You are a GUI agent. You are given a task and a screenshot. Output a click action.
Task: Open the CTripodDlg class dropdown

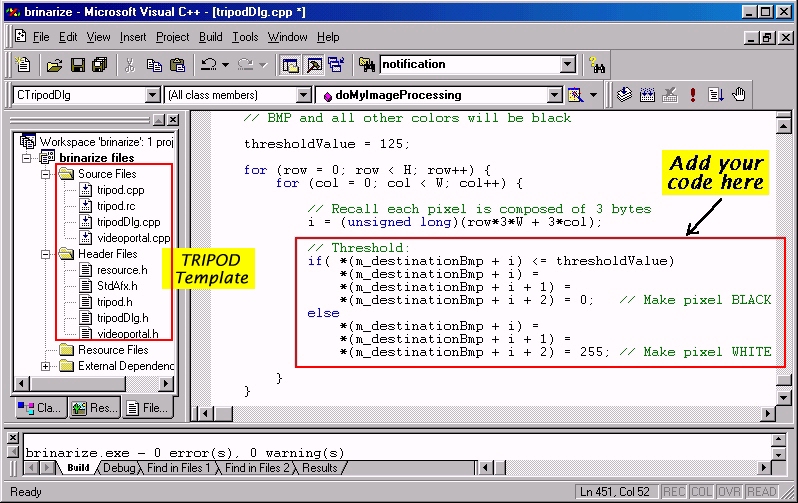point(153,95)
